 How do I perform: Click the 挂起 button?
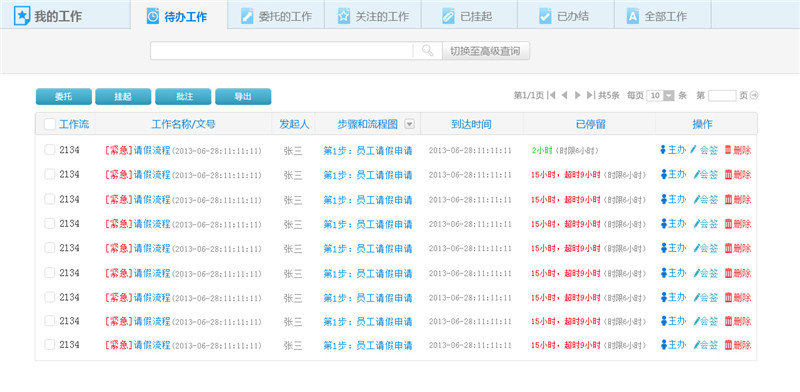point(123,96)
